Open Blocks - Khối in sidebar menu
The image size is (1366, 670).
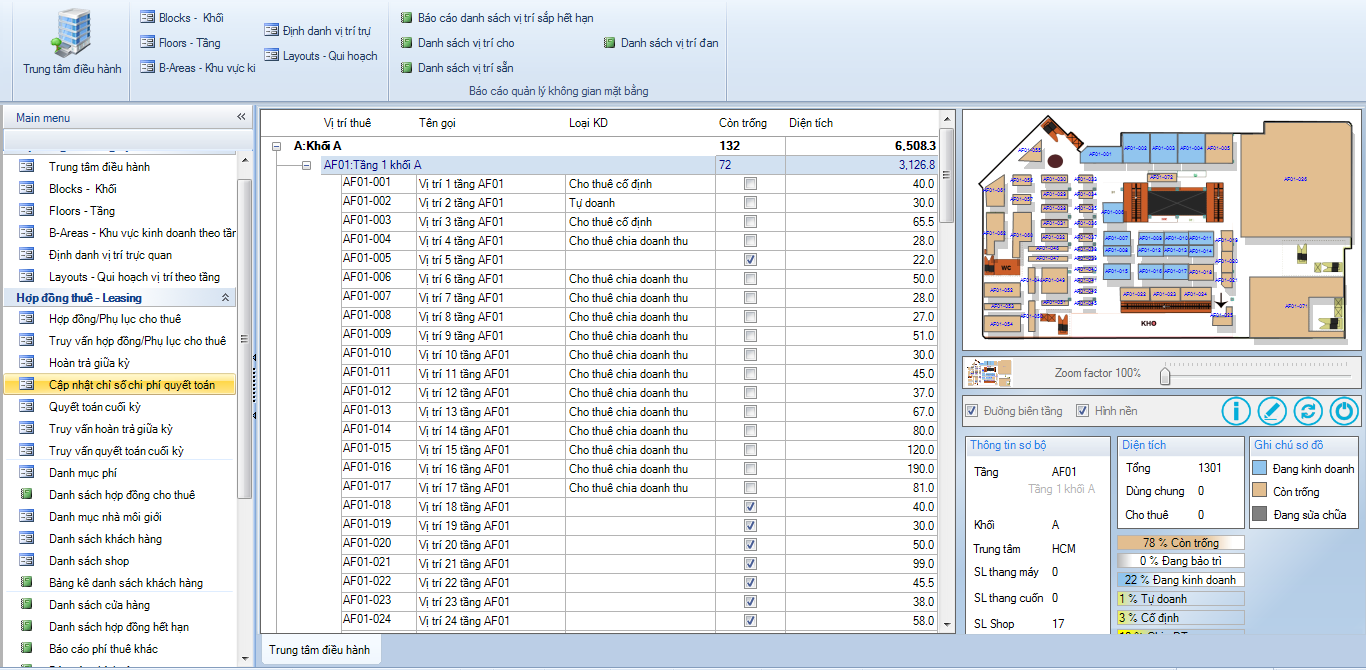coord(82,189)
